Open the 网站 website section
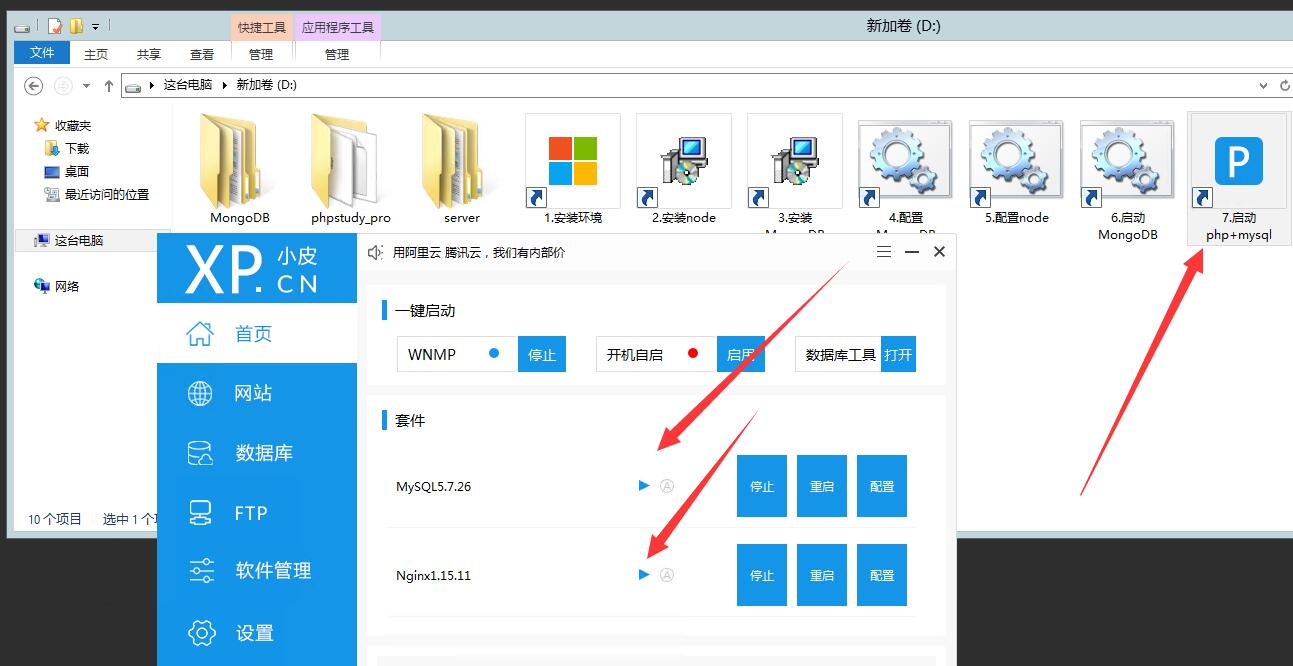This screenshot has height=666, width=1293. (x=254, y=393)
